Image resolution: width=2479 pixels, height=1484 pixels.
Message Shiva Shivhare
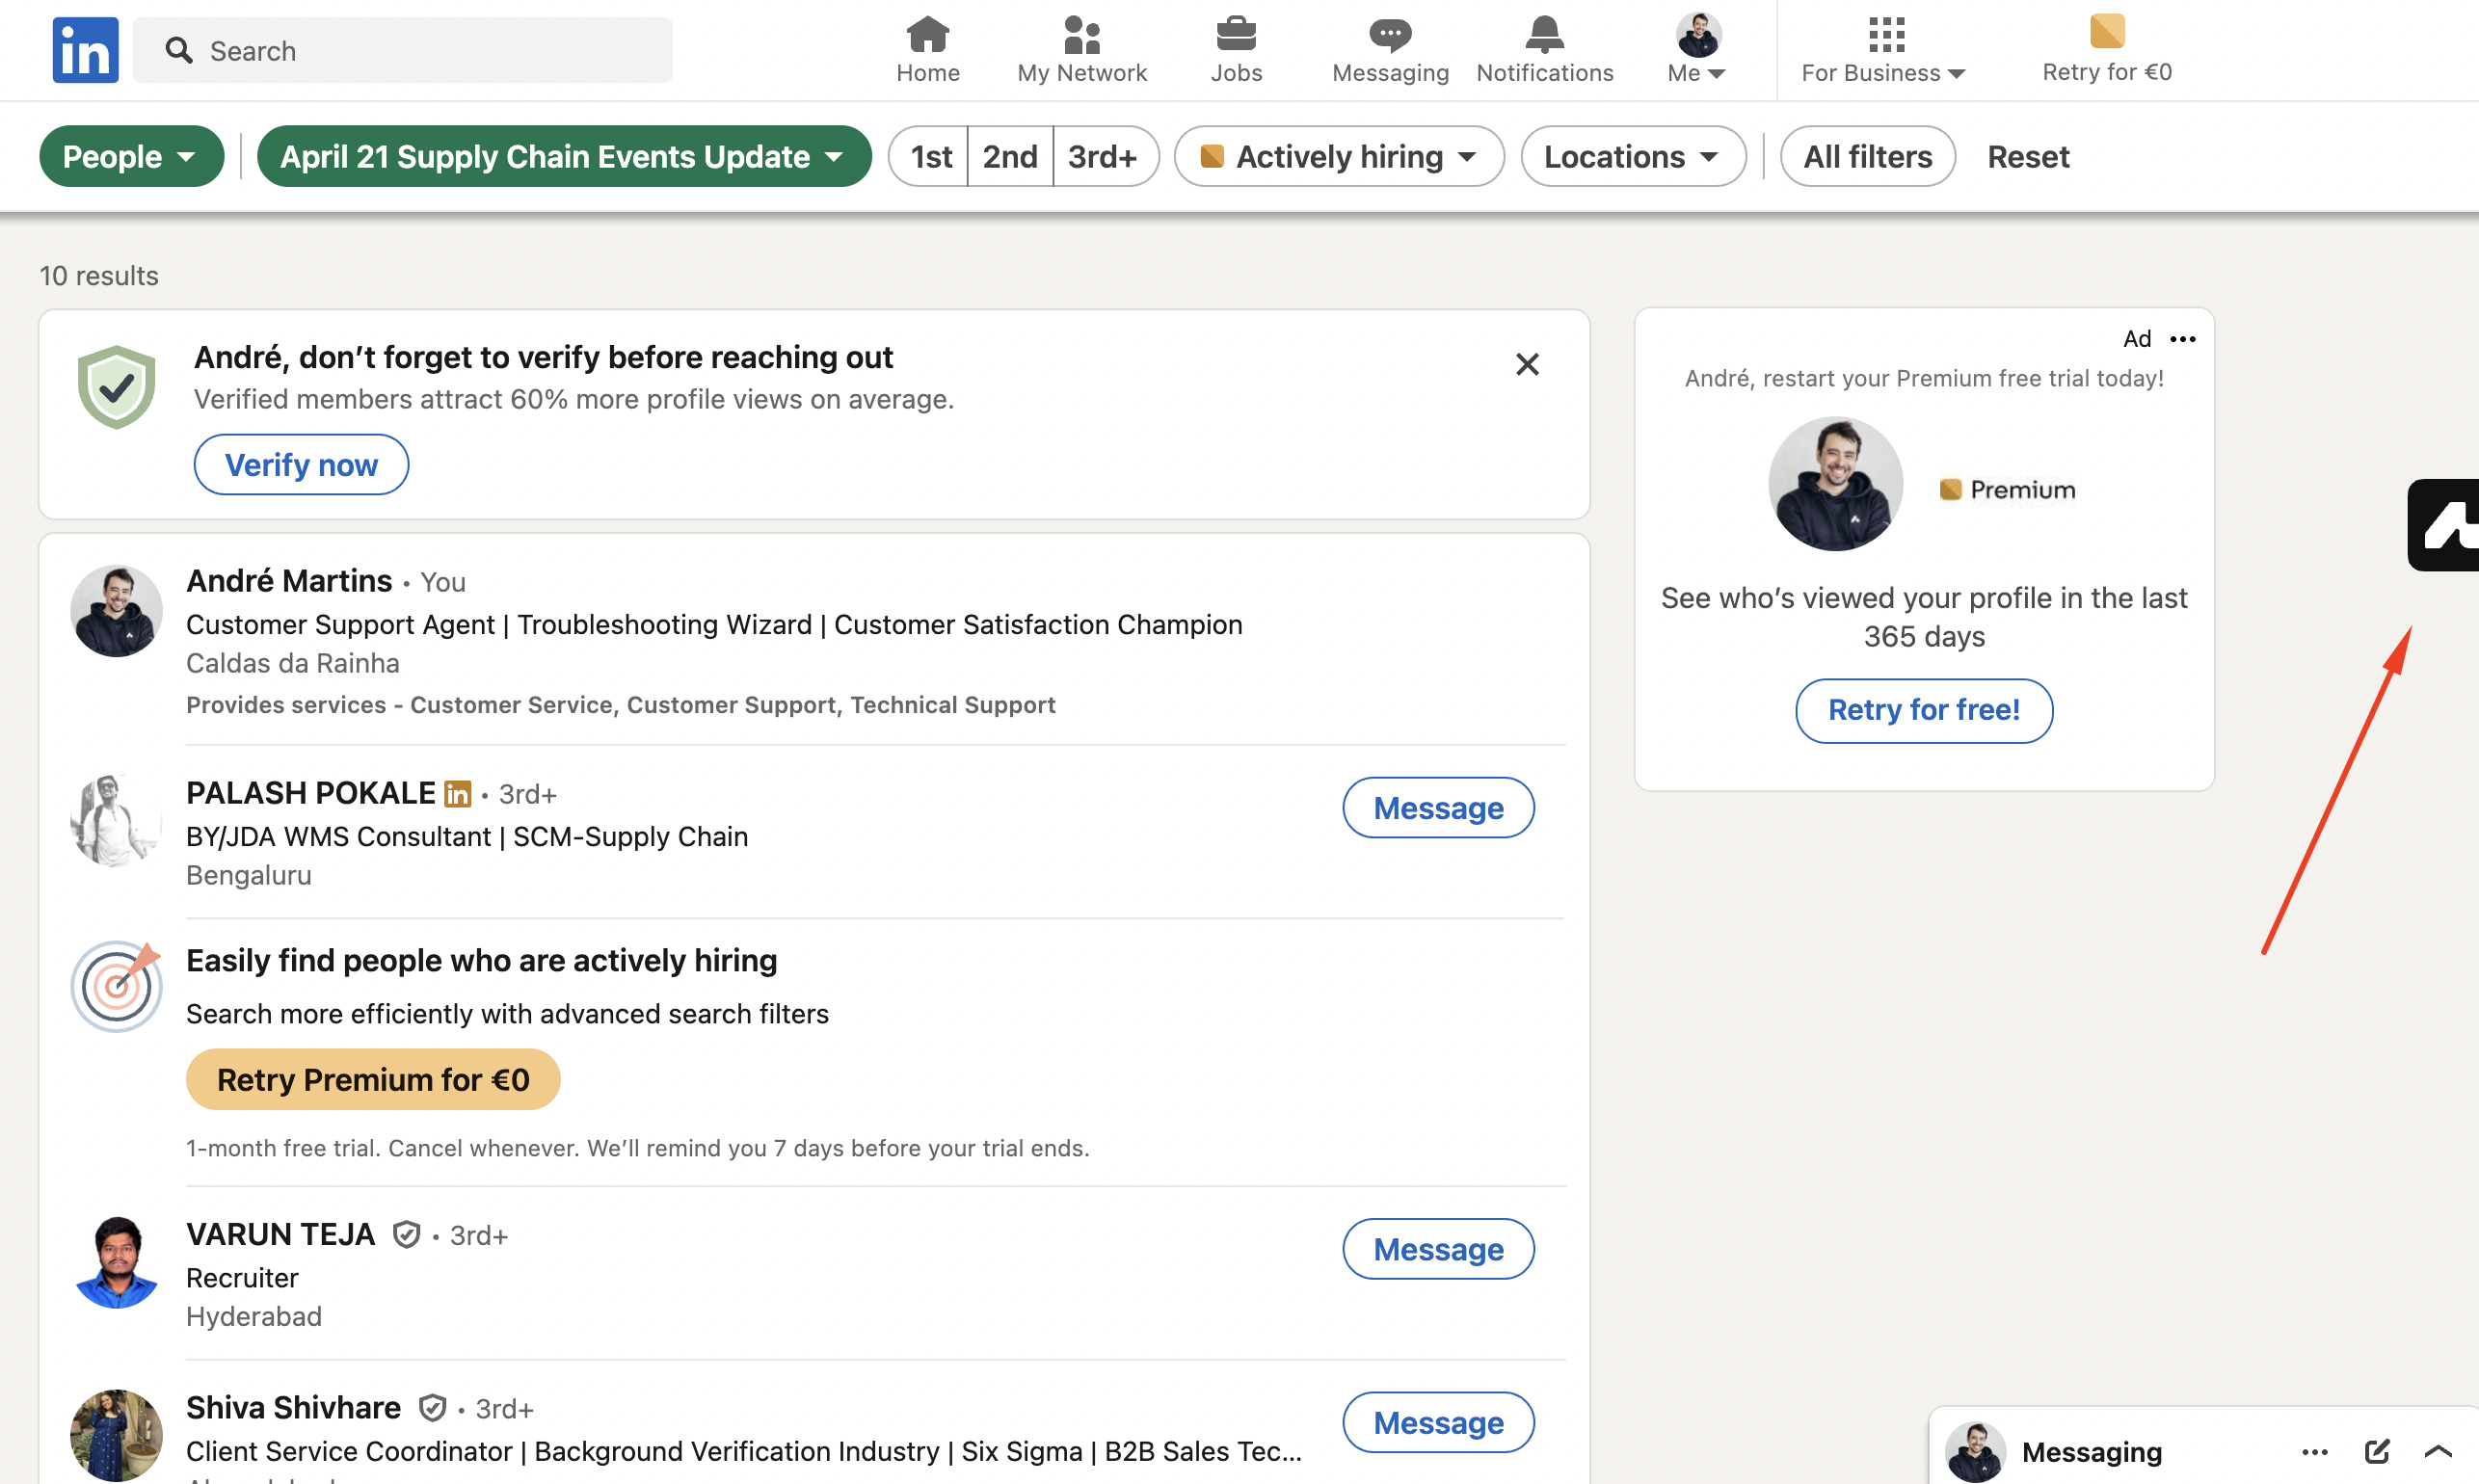click(x=1438, y=1422)
